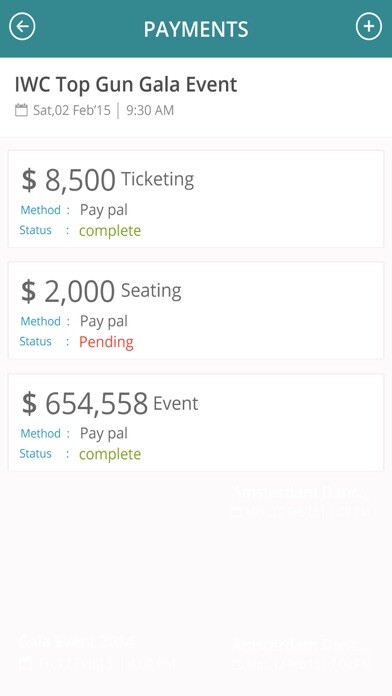This screenshot has width=392, height=696.
Task: Click the Ticketing category label
Action: (x=158, y=179)
